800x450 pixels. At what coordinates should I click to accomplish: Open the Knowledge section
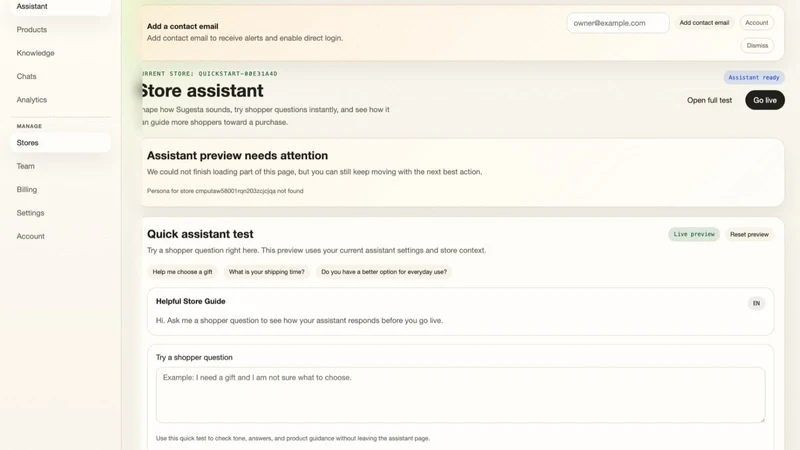pyautogui.click(x=60, y=53)
